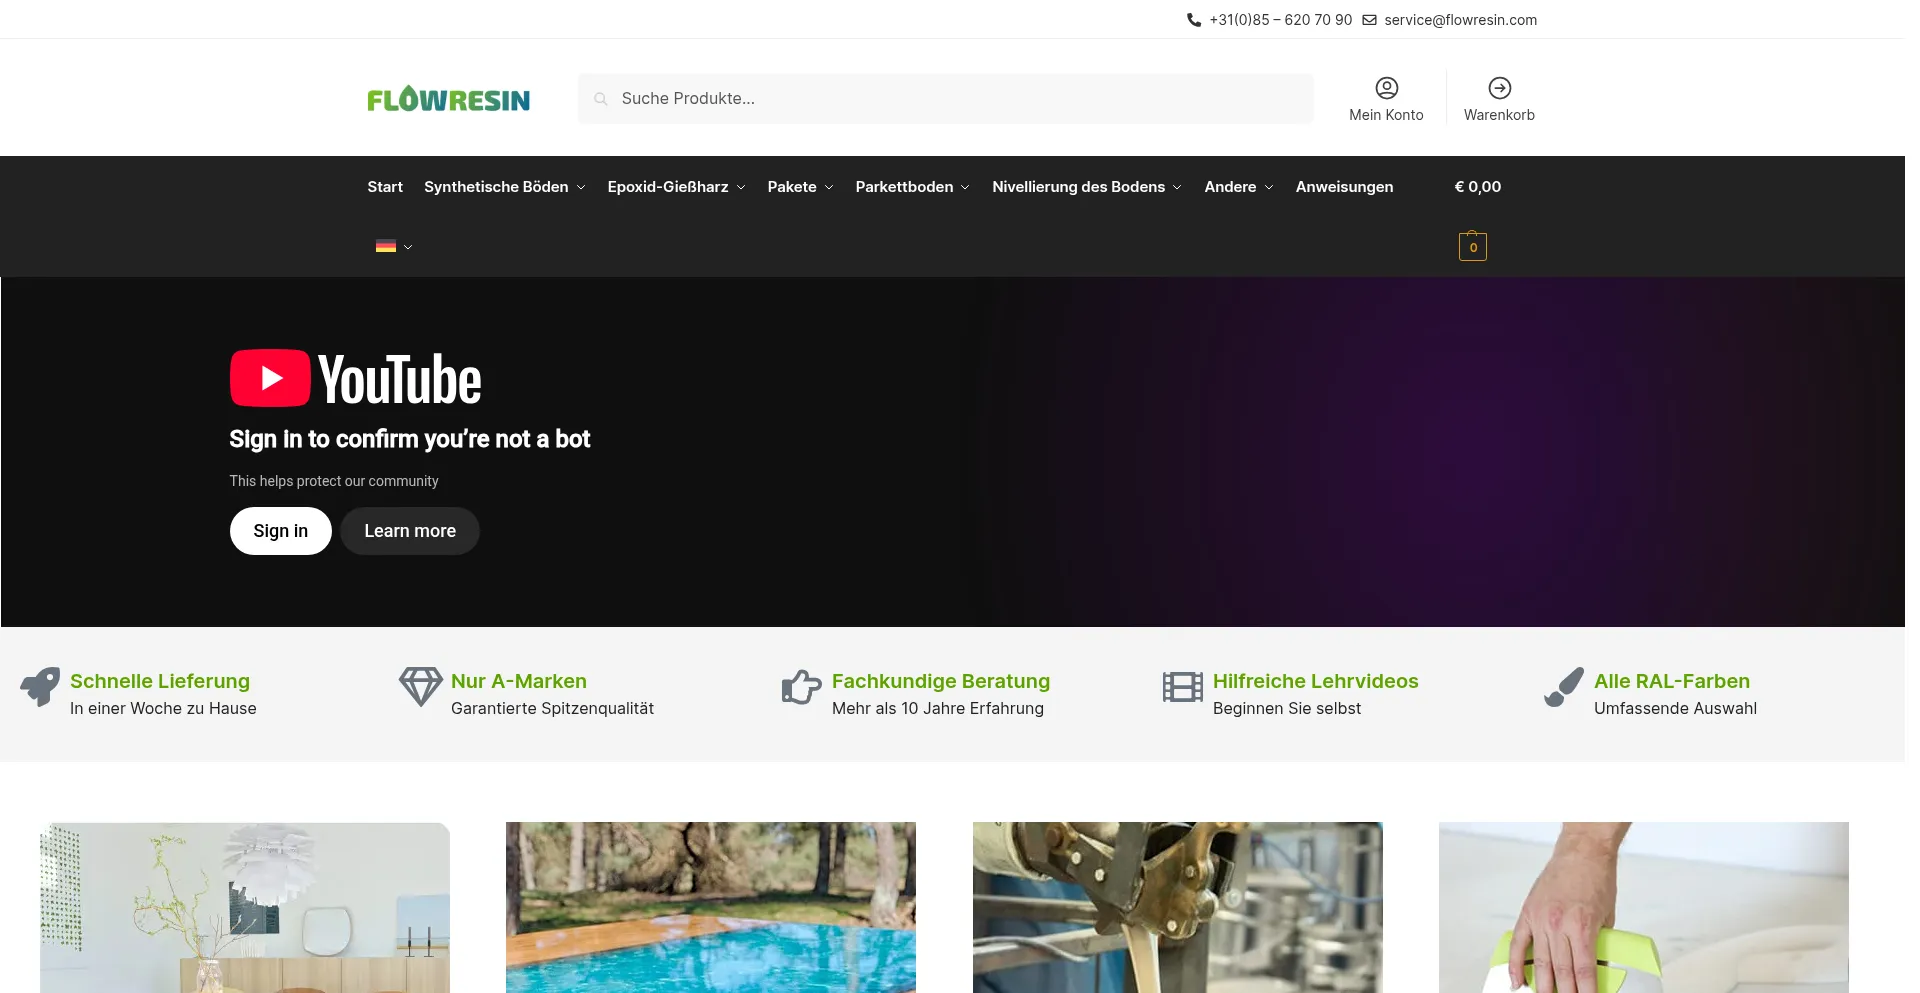This screenshot has width=1920, height=993.
Task: Open Epoxid-Gießharz menu item
Action: pyautogui.click(x=668, y=187)
